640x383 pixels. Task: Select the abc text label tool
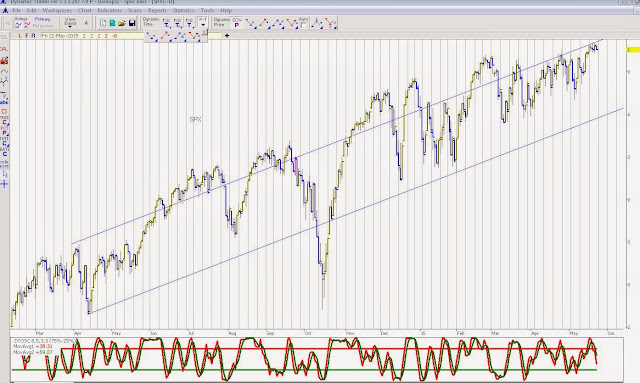click(x=4, y=102)
